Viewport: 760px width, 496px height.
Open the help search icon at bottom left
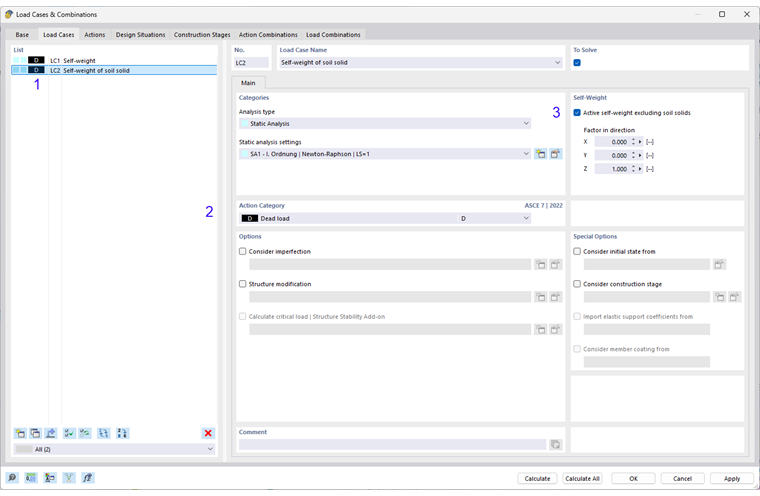pyautogui.click(x=12, y=478)
